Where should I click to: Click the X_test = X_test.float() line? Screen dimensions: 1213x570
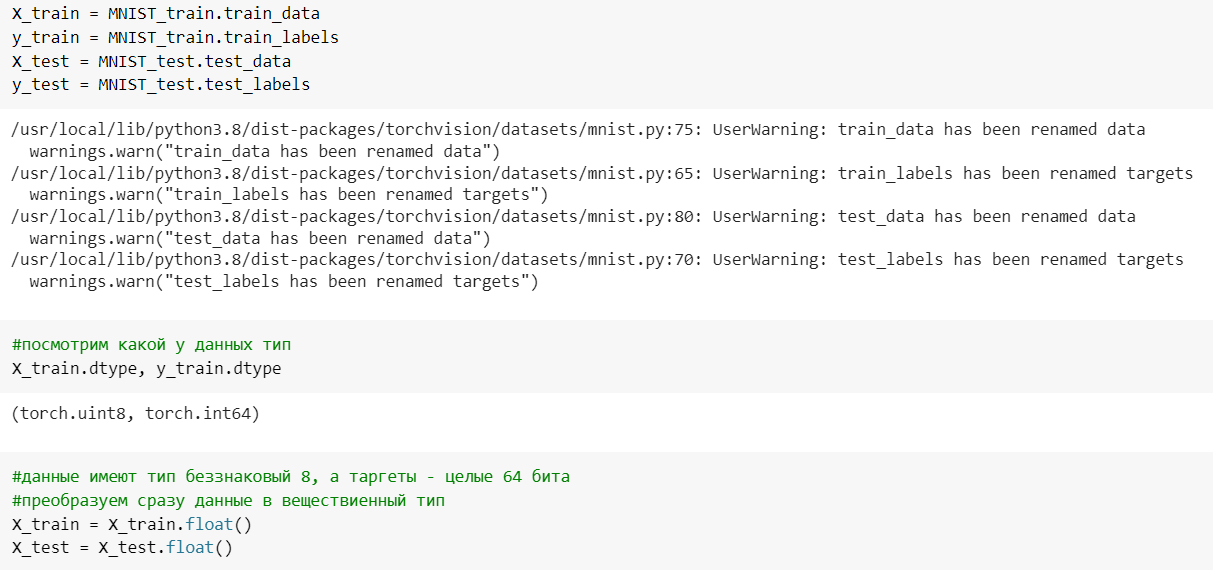(122, 548)
